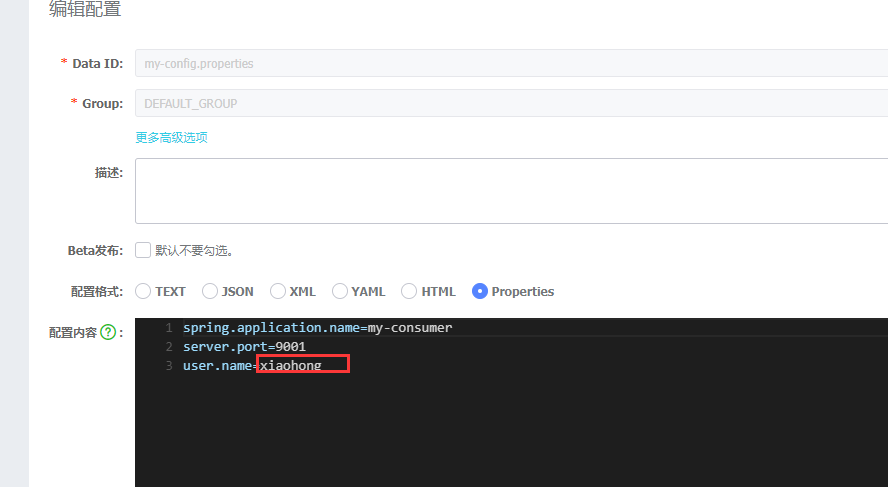The image size is (888, 487).
Task: Select the Properties format radio button
Action: click(480, 291)
